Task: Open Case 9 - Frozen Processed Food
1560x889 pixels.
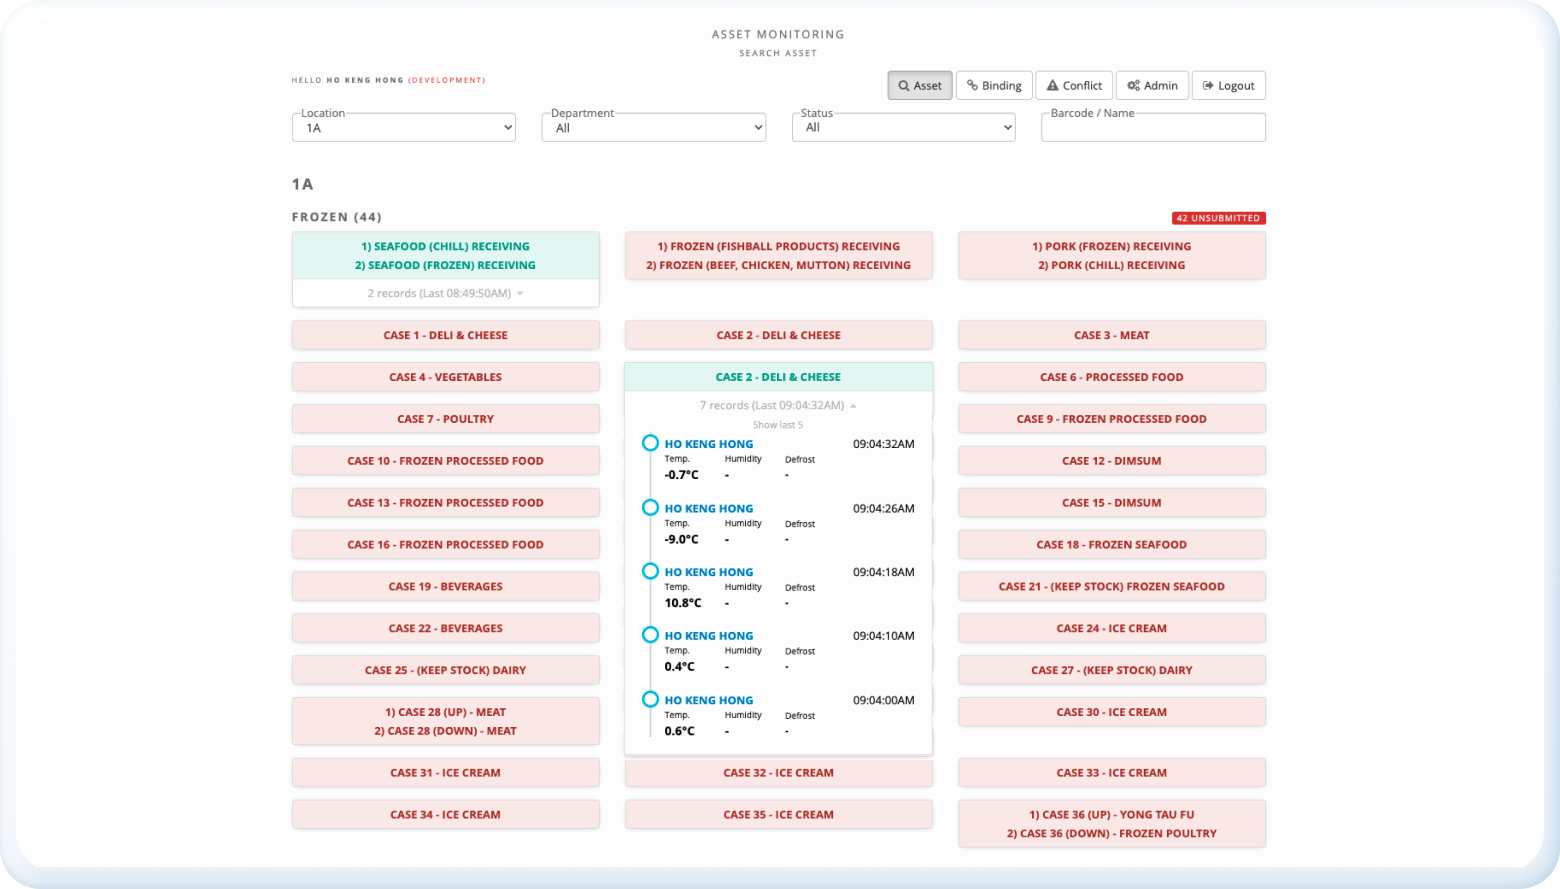Action: click(x=1112, y=419)
